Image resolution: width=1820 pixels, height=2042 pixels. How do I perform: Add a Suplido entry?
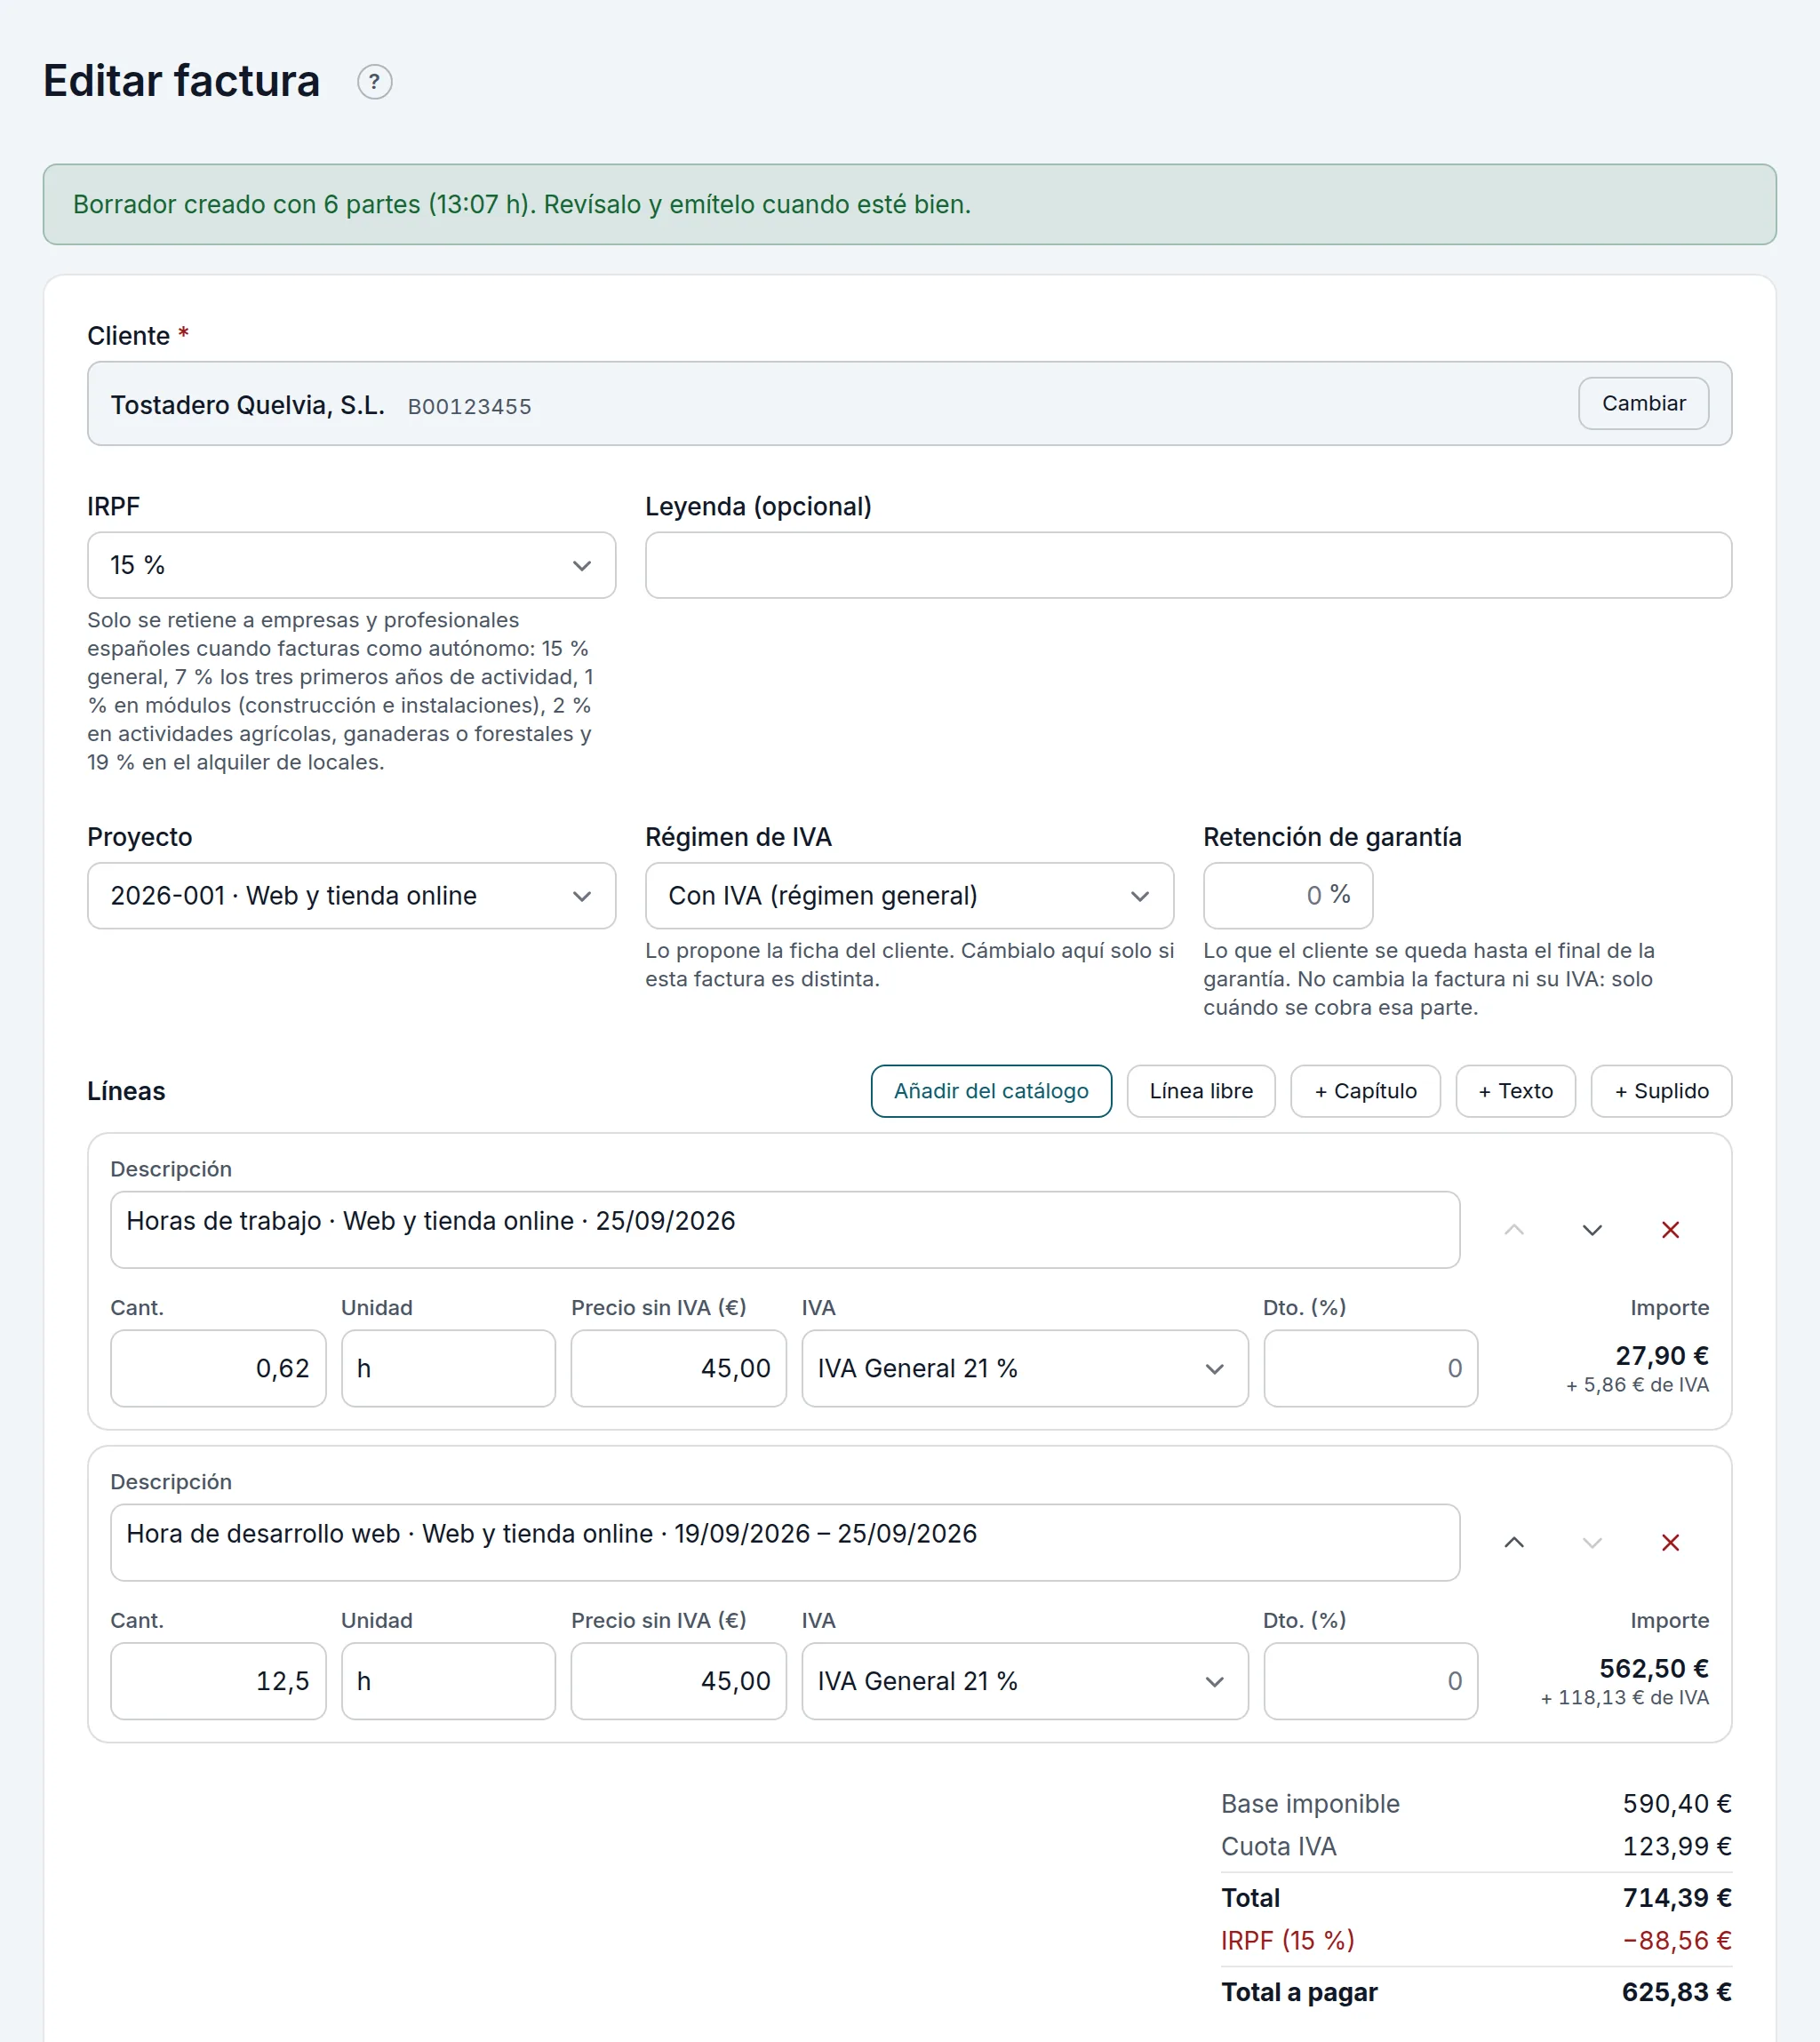1661,1091
